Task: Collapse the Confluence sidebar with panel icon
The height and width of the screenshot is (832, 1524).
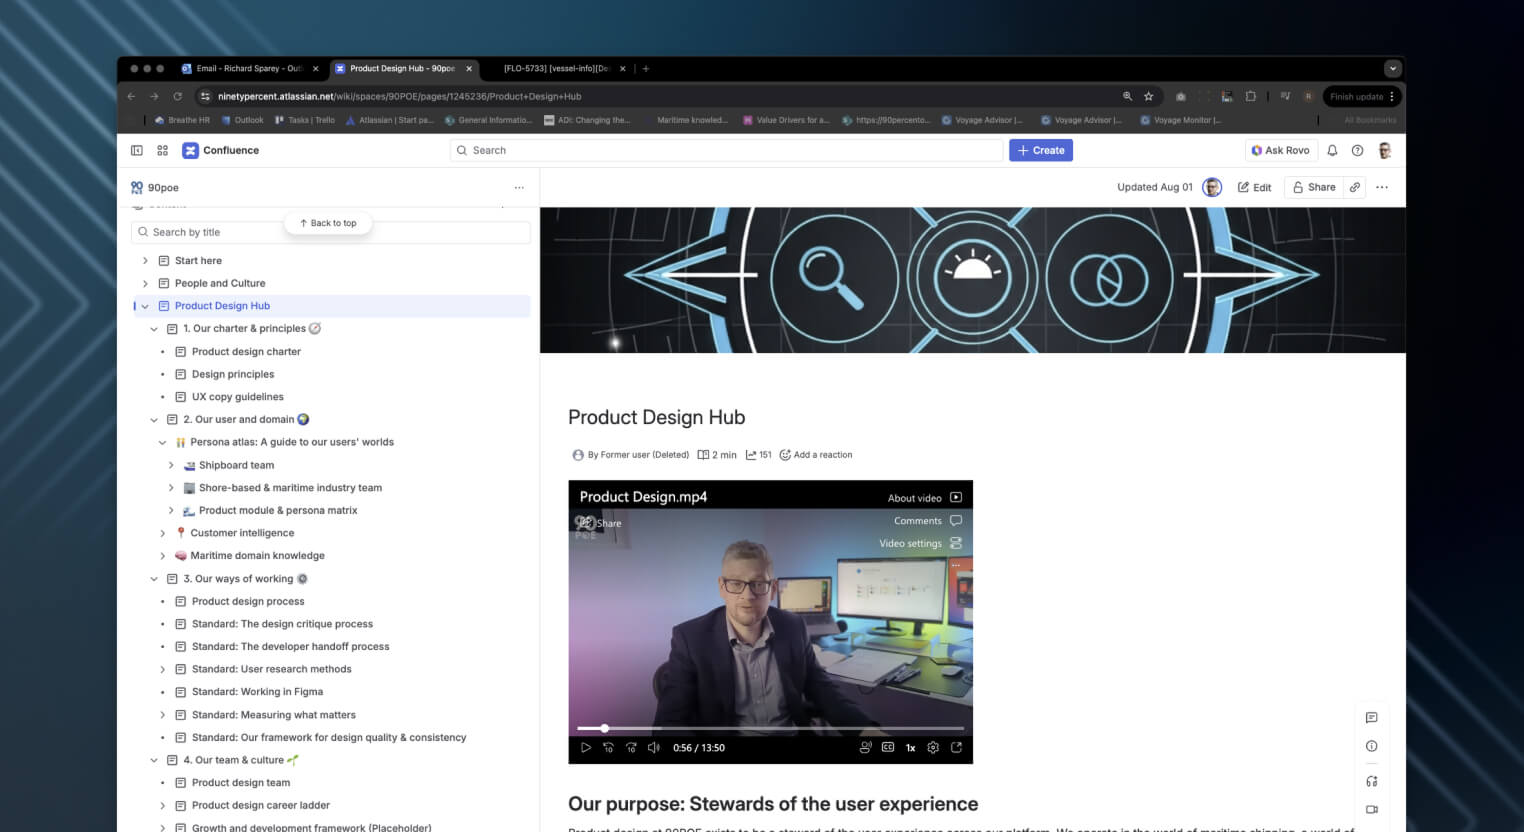Action: point(137,150)
